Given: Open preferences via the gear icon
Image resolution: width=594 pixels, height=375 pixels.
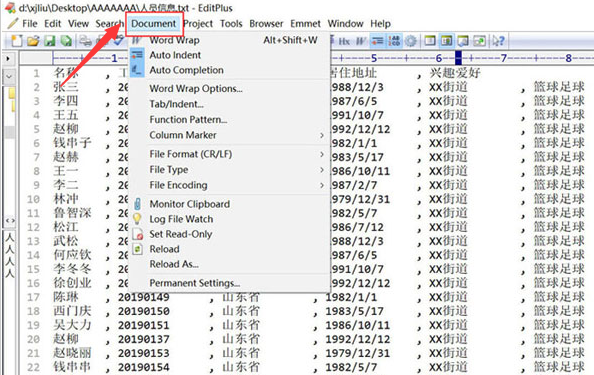Looking at the screenshot, I should coord(411,41).
